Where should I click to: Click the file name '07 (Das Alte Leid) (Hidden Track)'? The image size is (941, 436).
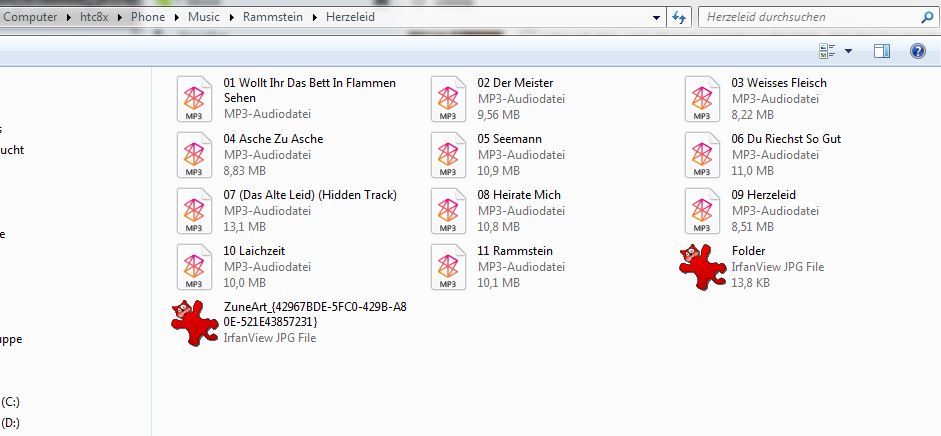[x=310, y=194]
